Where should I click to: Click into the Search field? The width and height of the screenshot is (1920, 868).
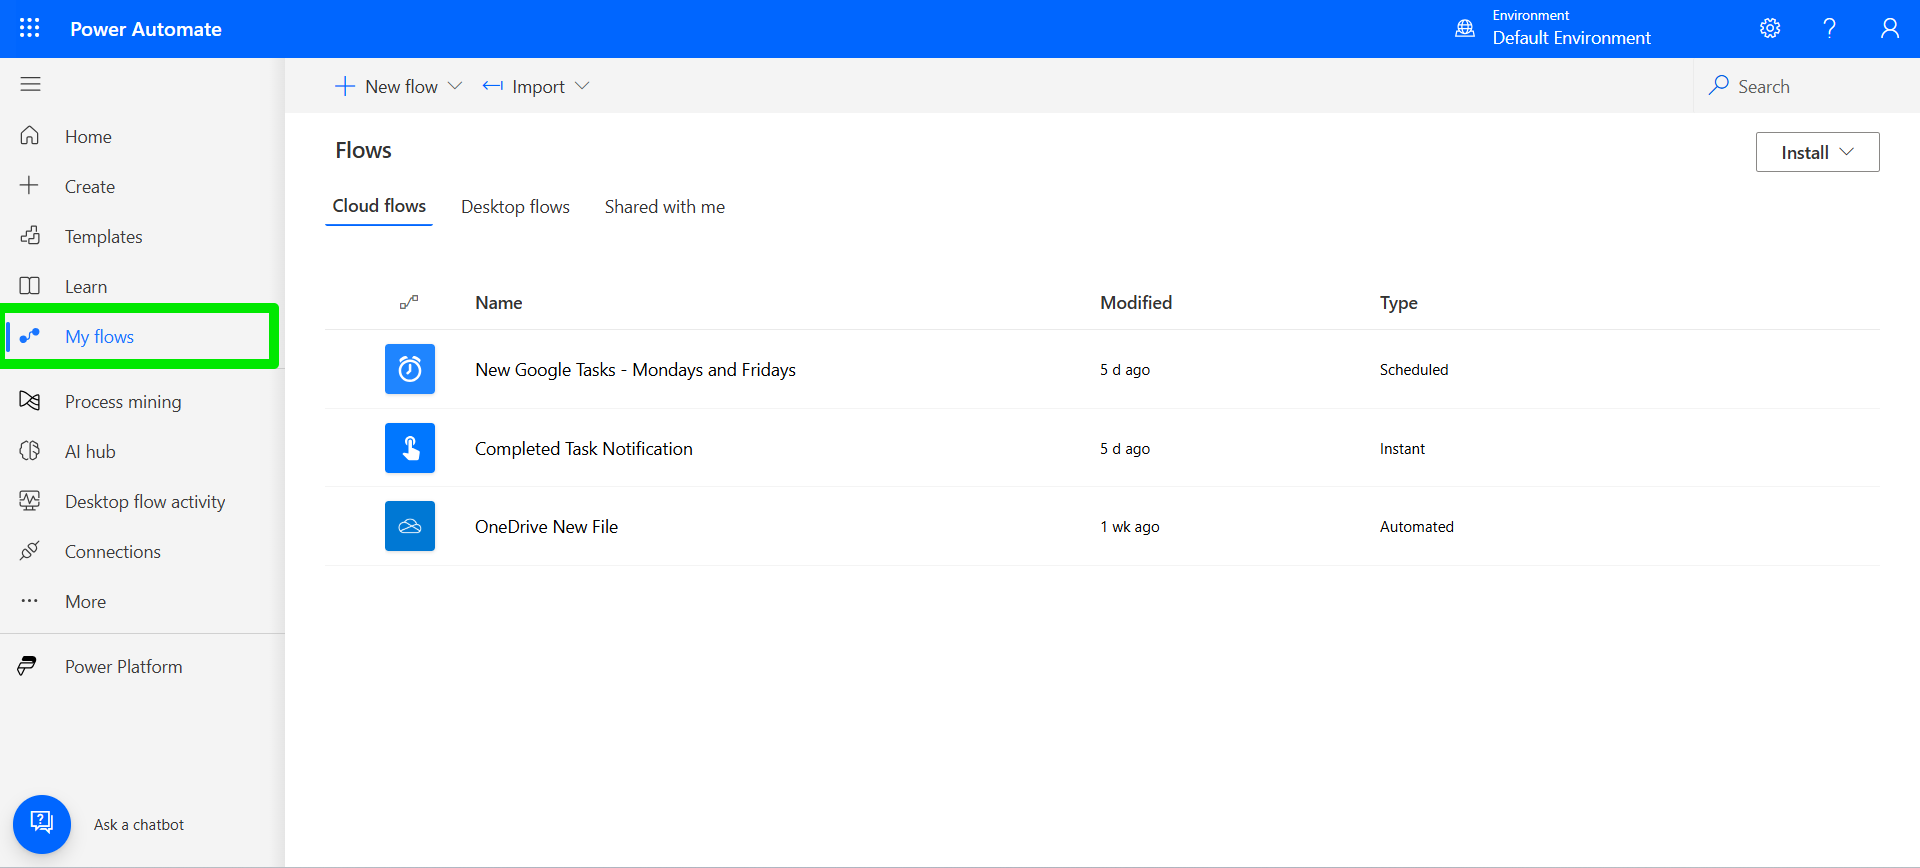[x=1806, y=86]
